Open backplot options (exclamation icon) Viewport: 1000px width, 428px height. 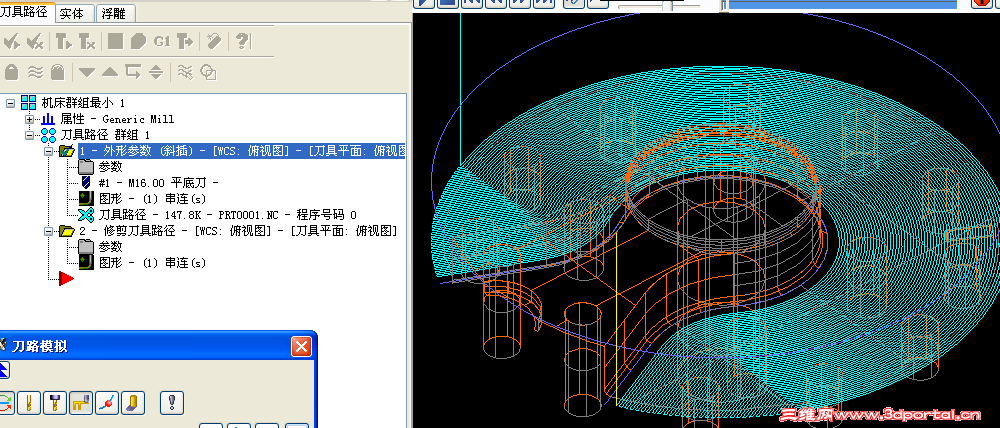[172, 402]
